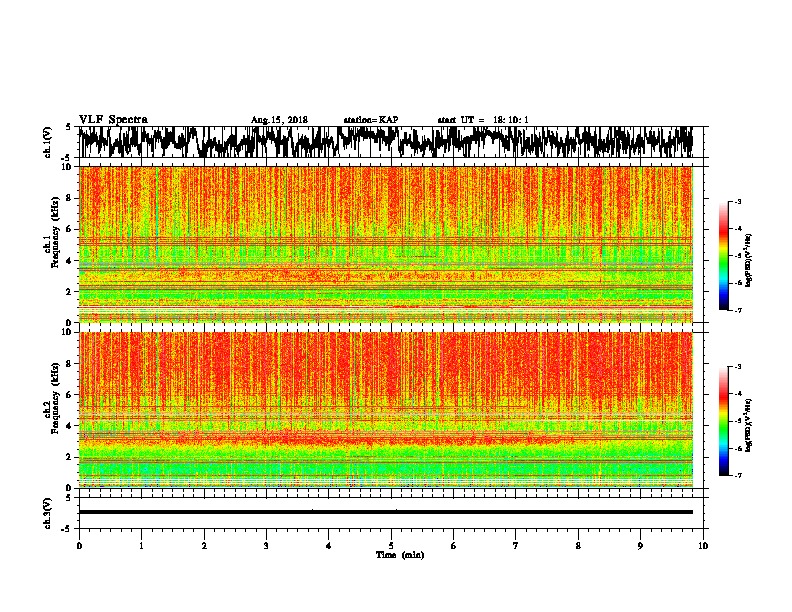The width and height of the screenshot is (792, 612).
Task: Click the ch.2 spectrogram color bar
Action: [x=724, y=421]
